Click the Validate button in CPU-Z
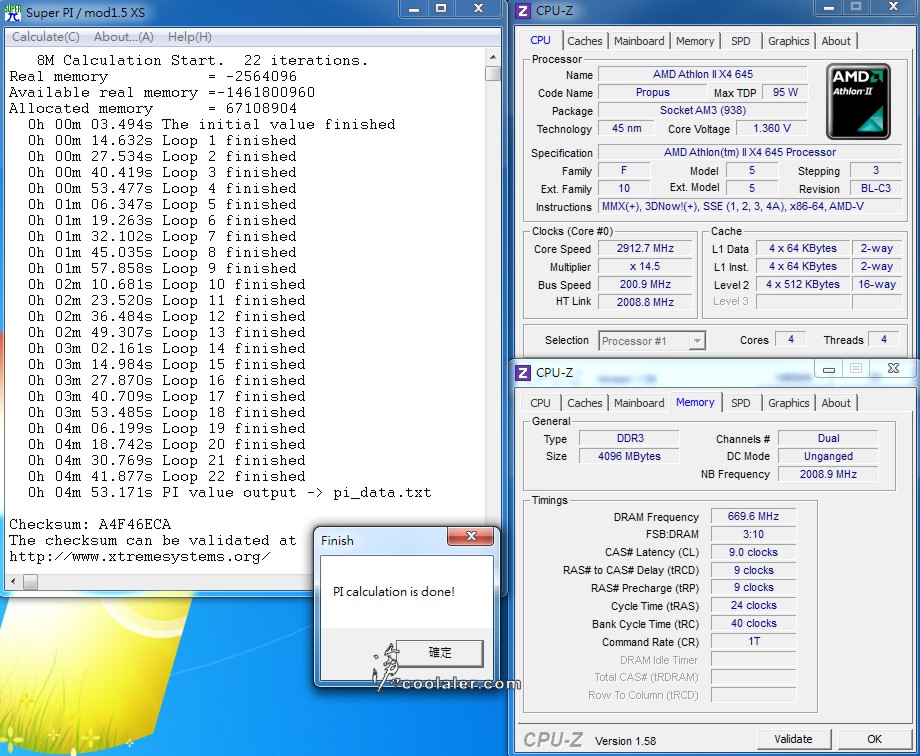The height and width of the screenshot is (756, 920). tap(793, 740)
